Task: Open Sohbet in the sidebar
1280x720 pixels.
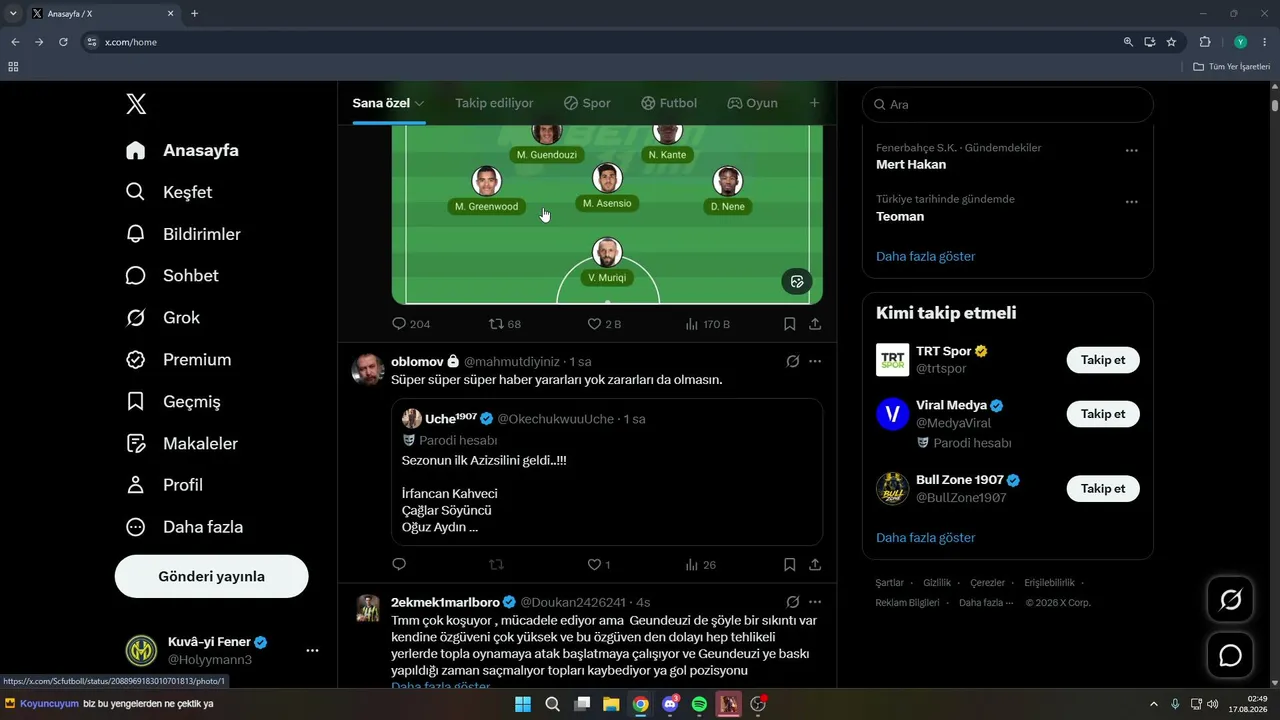Action: pyautogui.click(x=172, y=276)
